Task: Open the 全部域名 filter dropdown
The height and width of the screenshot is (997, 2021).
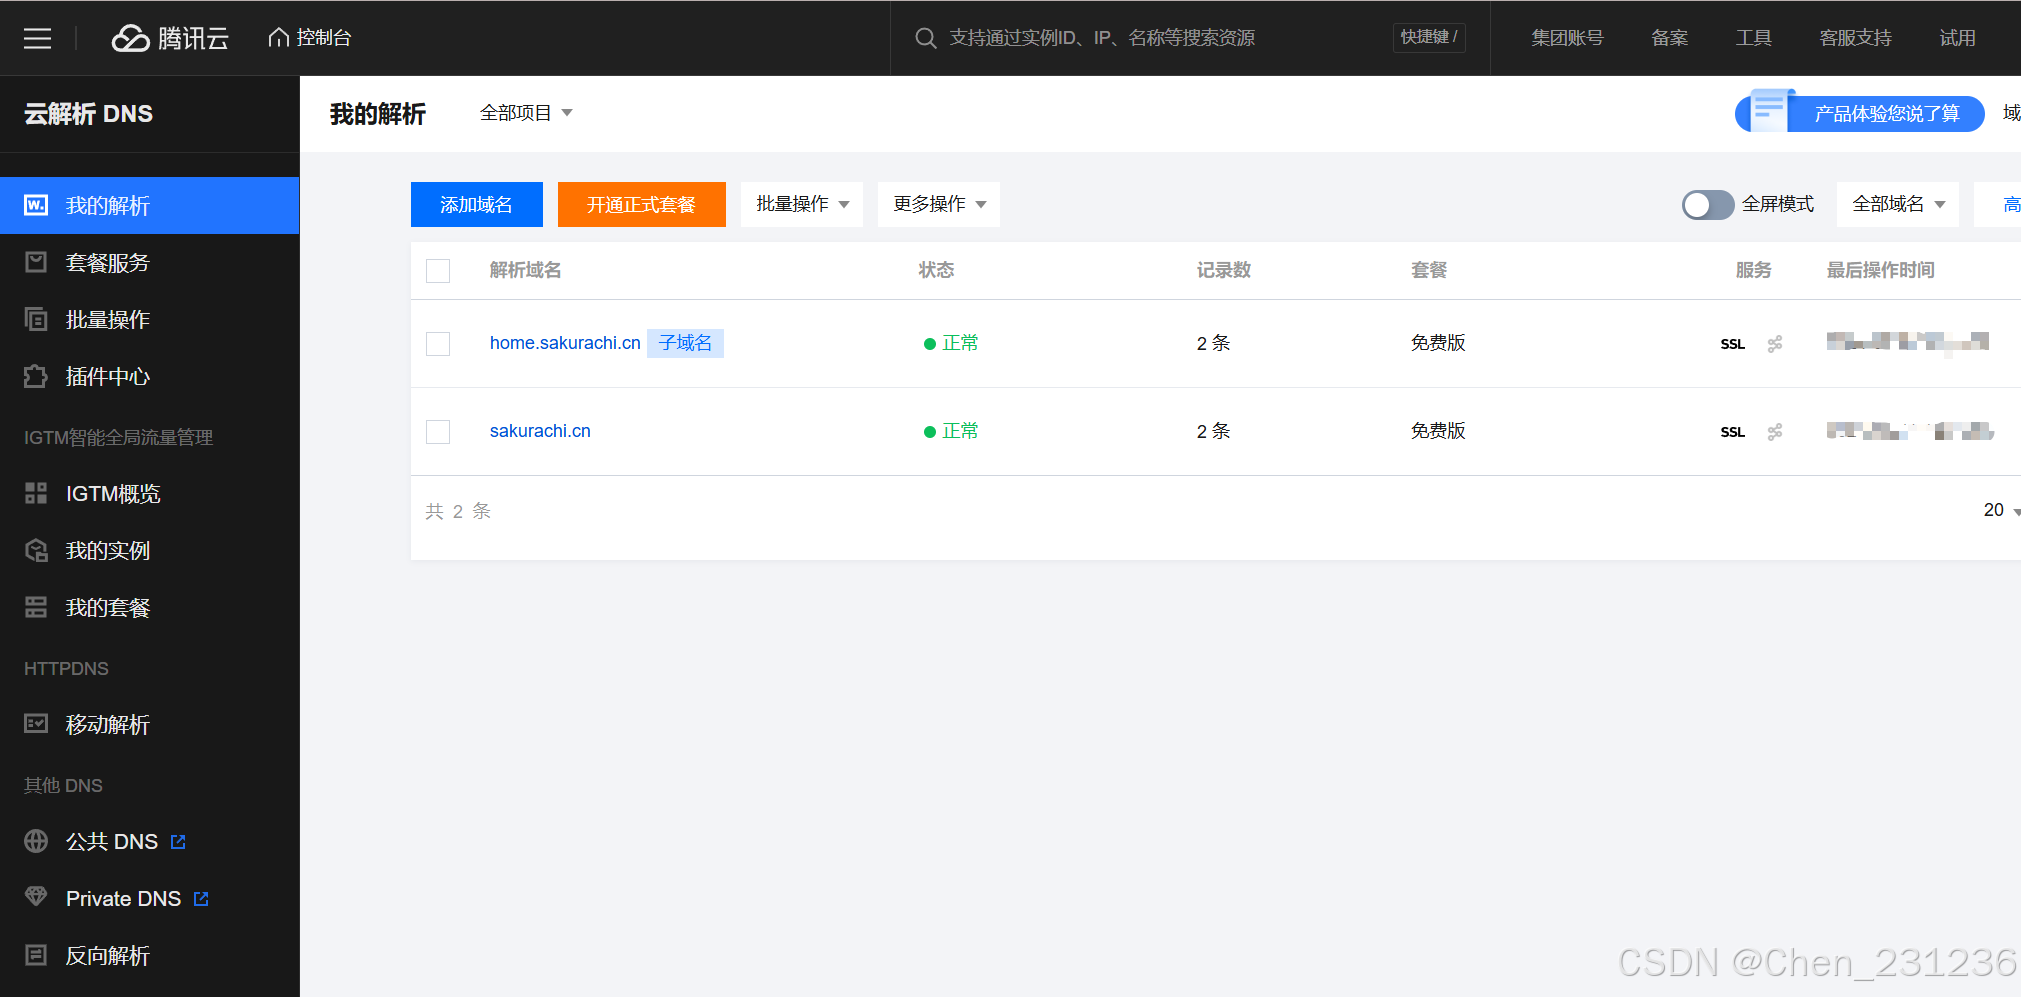Action: (1898, 204)
